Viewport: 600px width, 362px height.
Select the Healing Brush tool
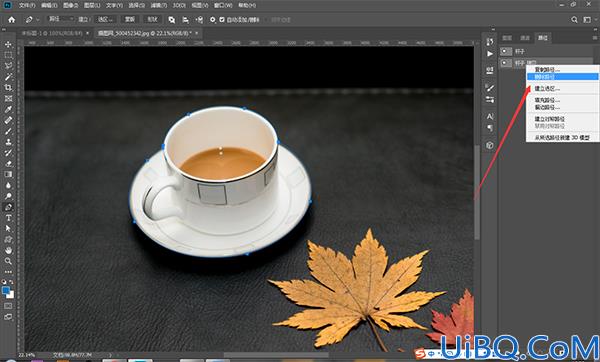[x=8, y=120]
